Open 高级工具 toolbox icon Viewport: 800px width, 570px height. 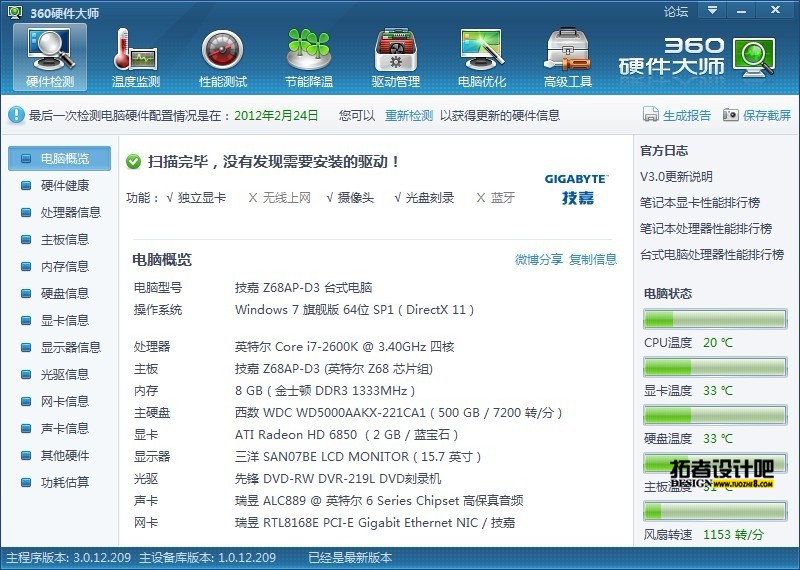[x=568, y=57]
